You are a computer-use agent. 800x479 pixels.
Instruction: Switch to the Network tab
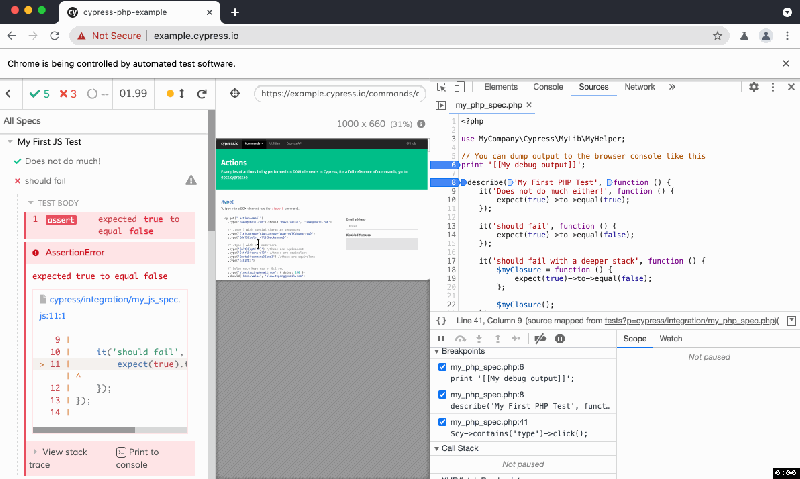pyautogui.click(x=639, y=87)
